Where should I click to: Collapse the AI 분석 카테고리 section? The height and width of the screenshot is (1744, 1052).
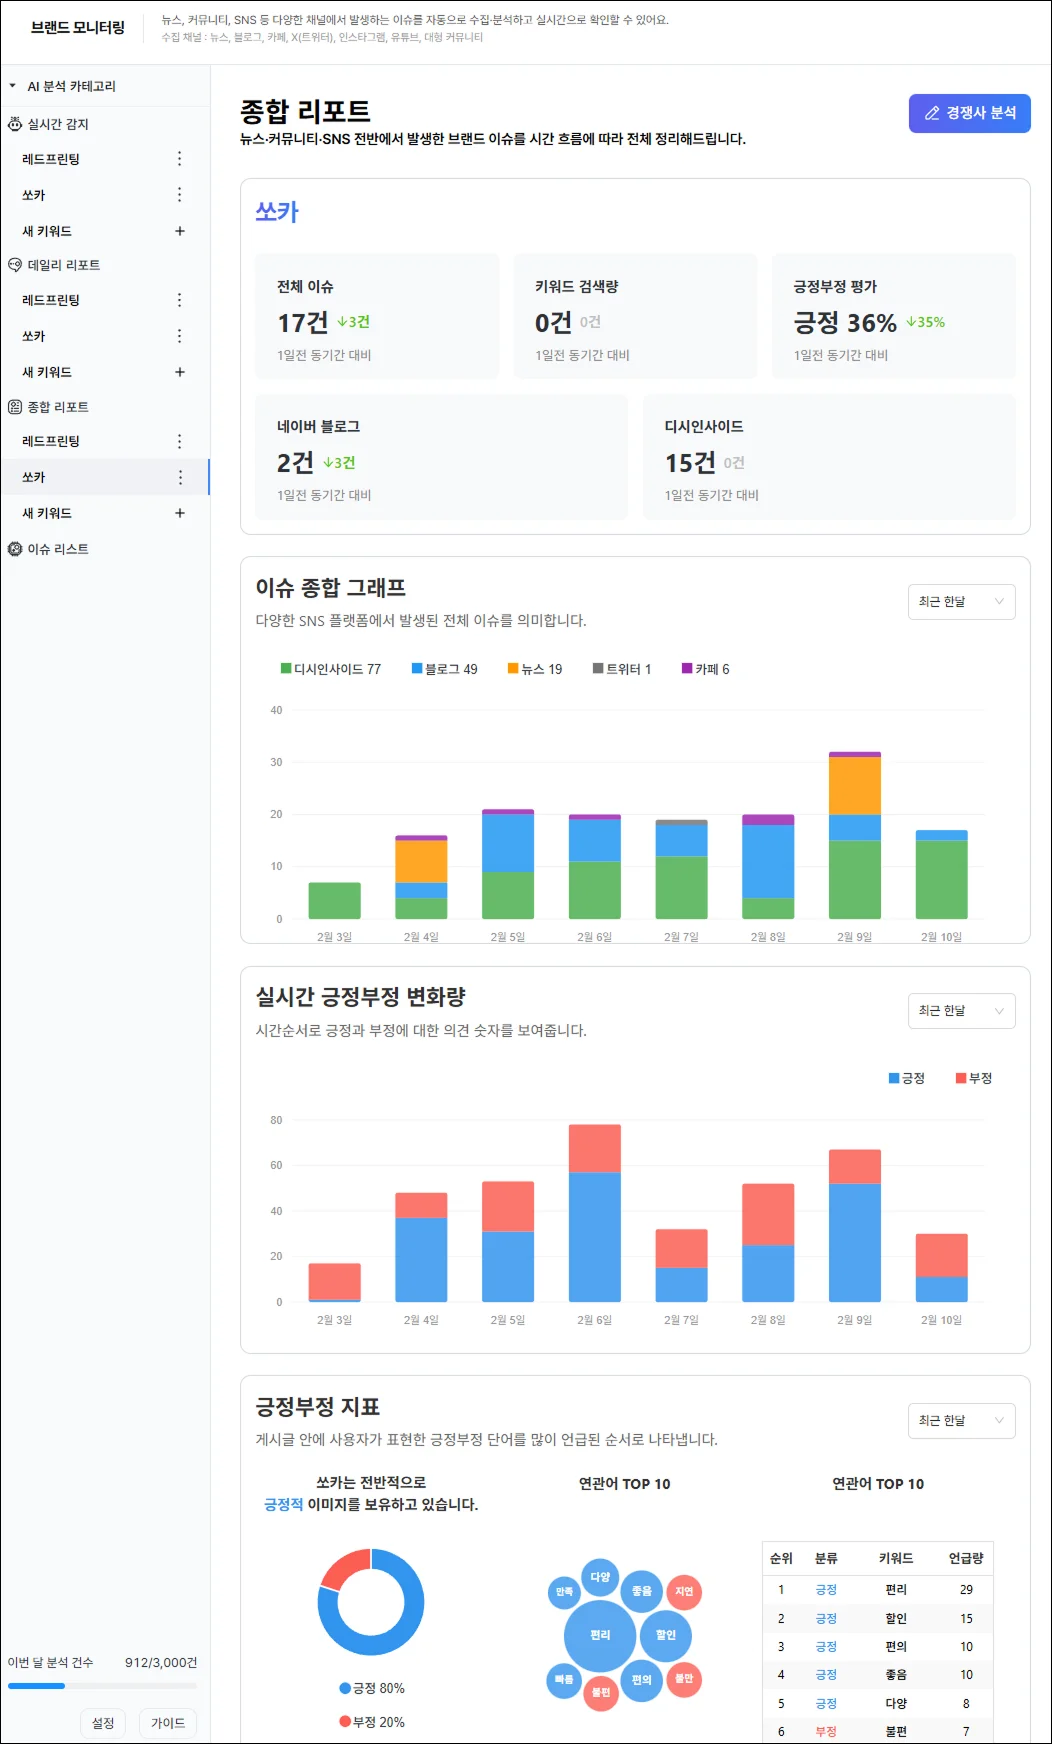click(13, 86)
